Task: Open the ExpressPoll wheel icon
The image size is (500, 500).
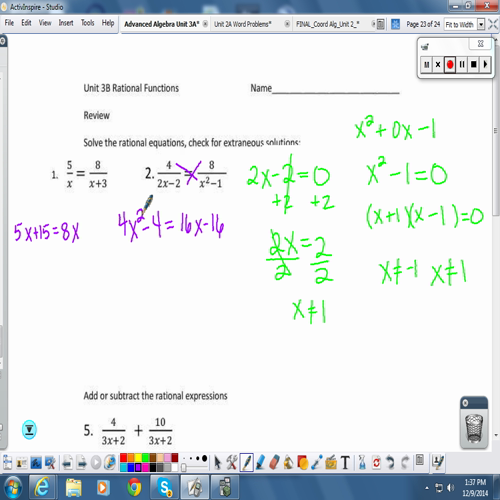Action: tap(110, 462)
